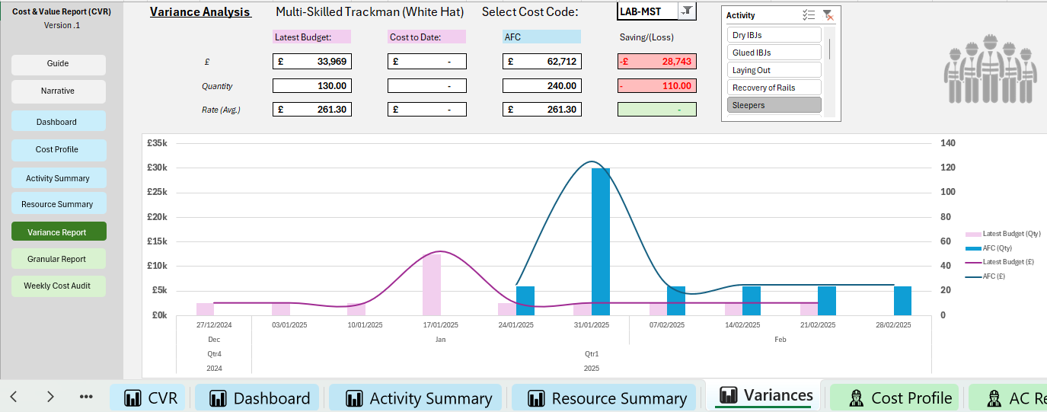
Task: Switch to the Dashboard sheet tab
Action: click(259, 398)
